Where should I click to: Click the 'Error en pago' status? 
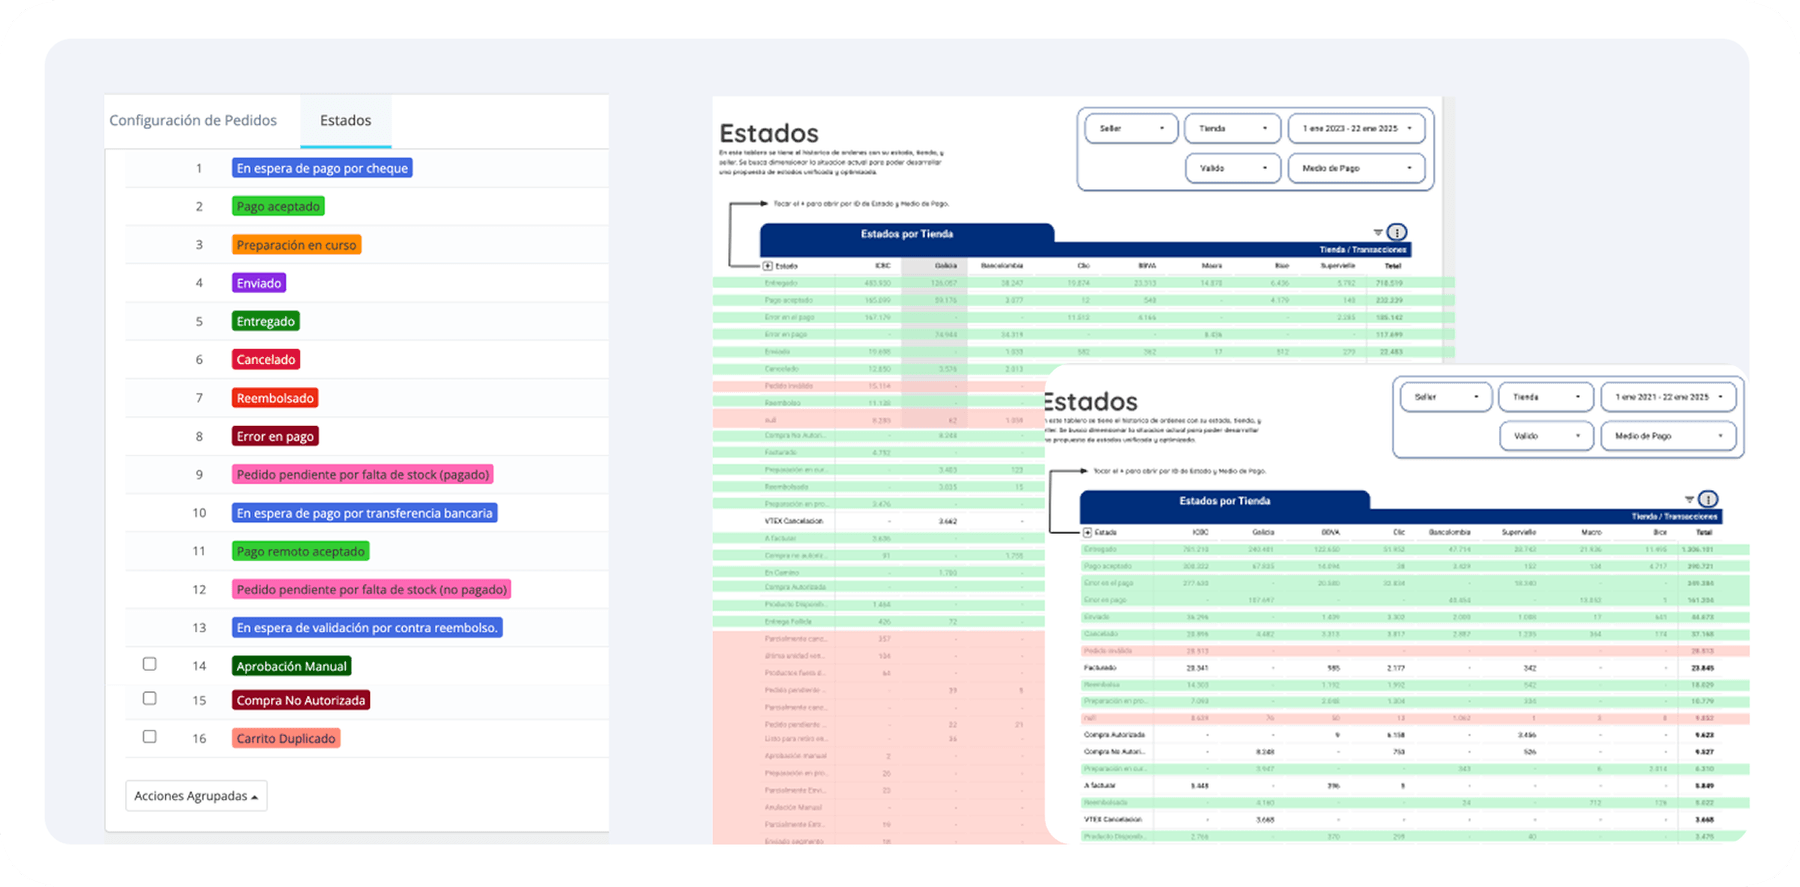pos(275,436)
